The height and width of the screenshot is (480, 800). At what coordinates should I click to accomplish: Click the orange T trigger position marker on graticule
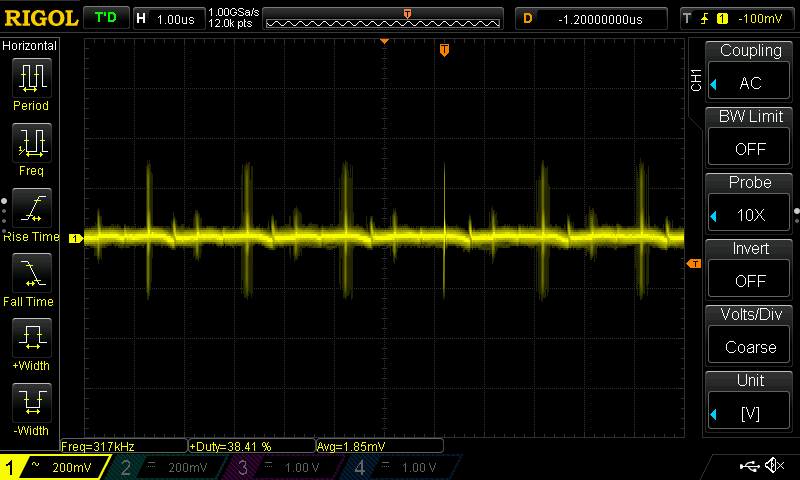click(x=444, y=50)
